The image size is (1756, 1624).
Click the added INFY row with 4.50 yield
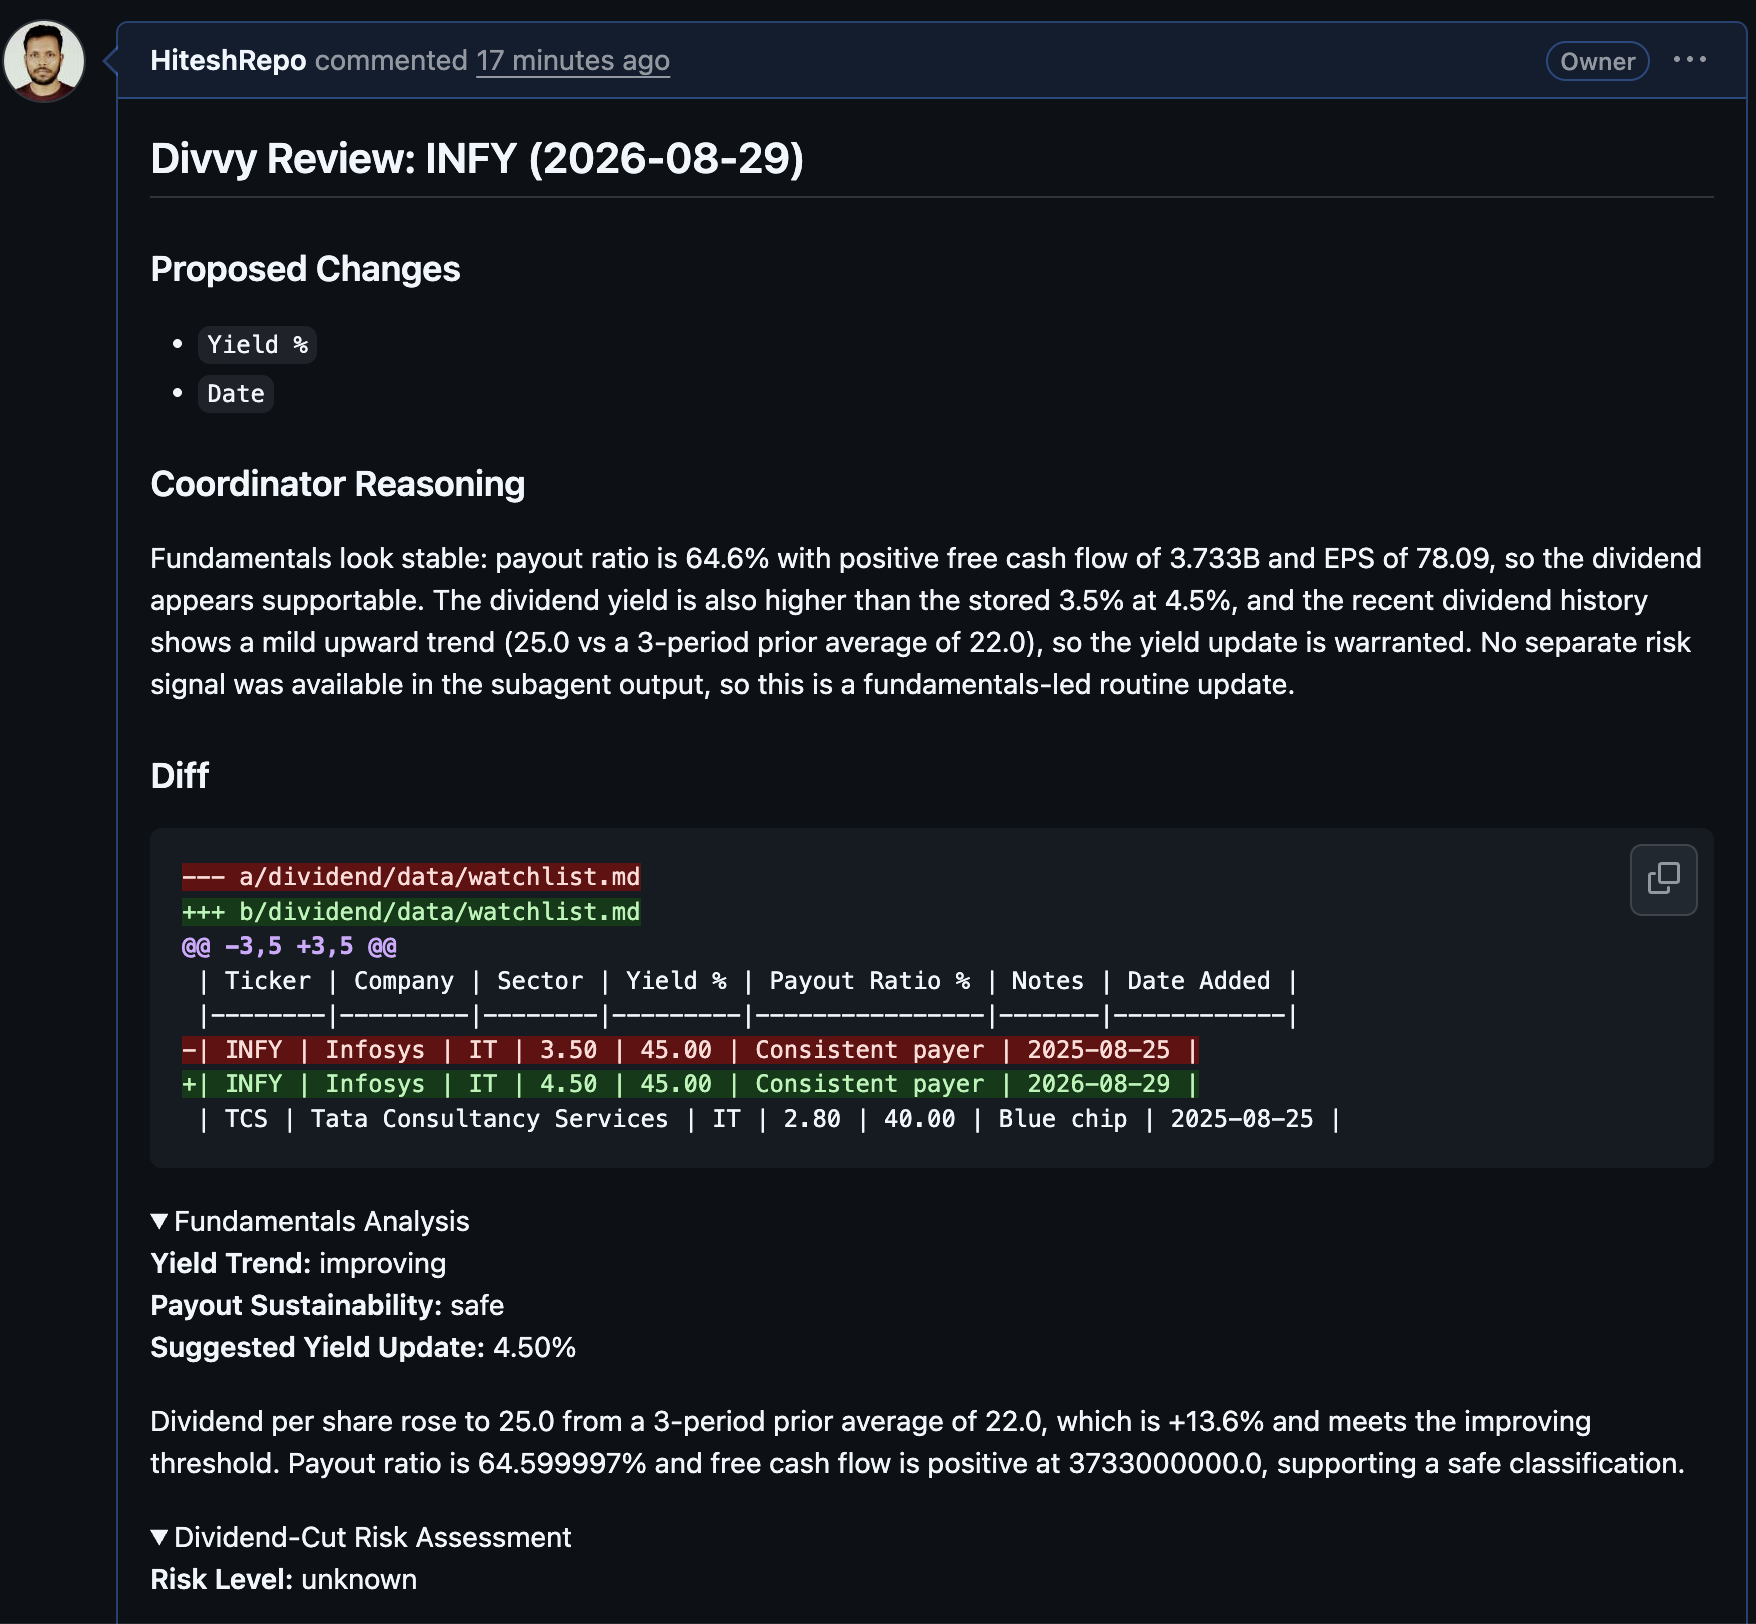coord(690,1084)
